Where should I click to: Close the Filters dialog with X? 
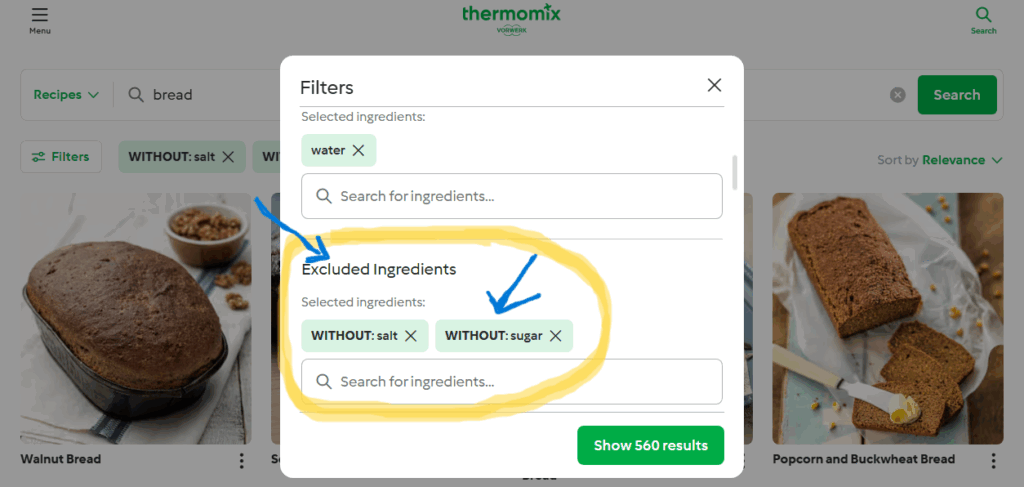click(714, 85)
